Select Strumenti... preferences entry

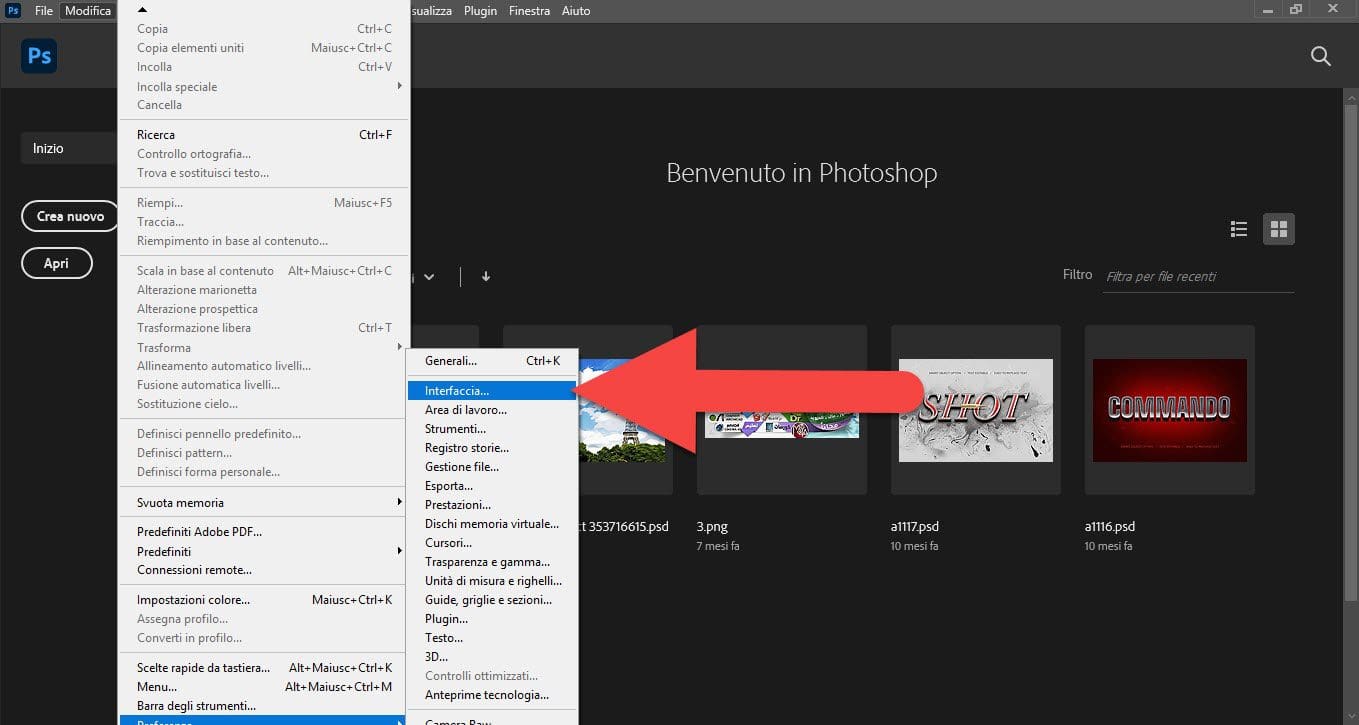[492, 429]
